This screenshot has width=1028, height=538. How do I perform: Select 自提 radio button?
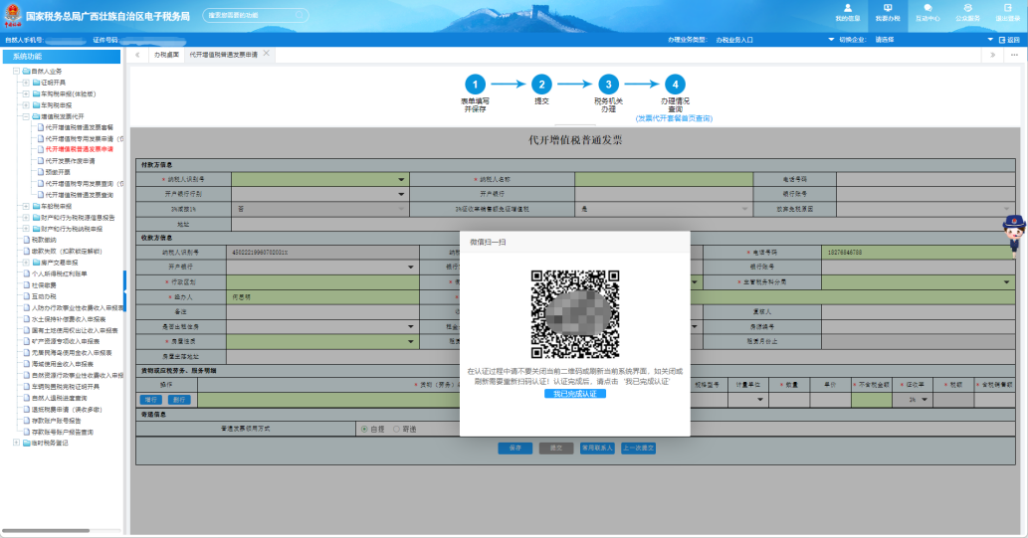(365, 429)
